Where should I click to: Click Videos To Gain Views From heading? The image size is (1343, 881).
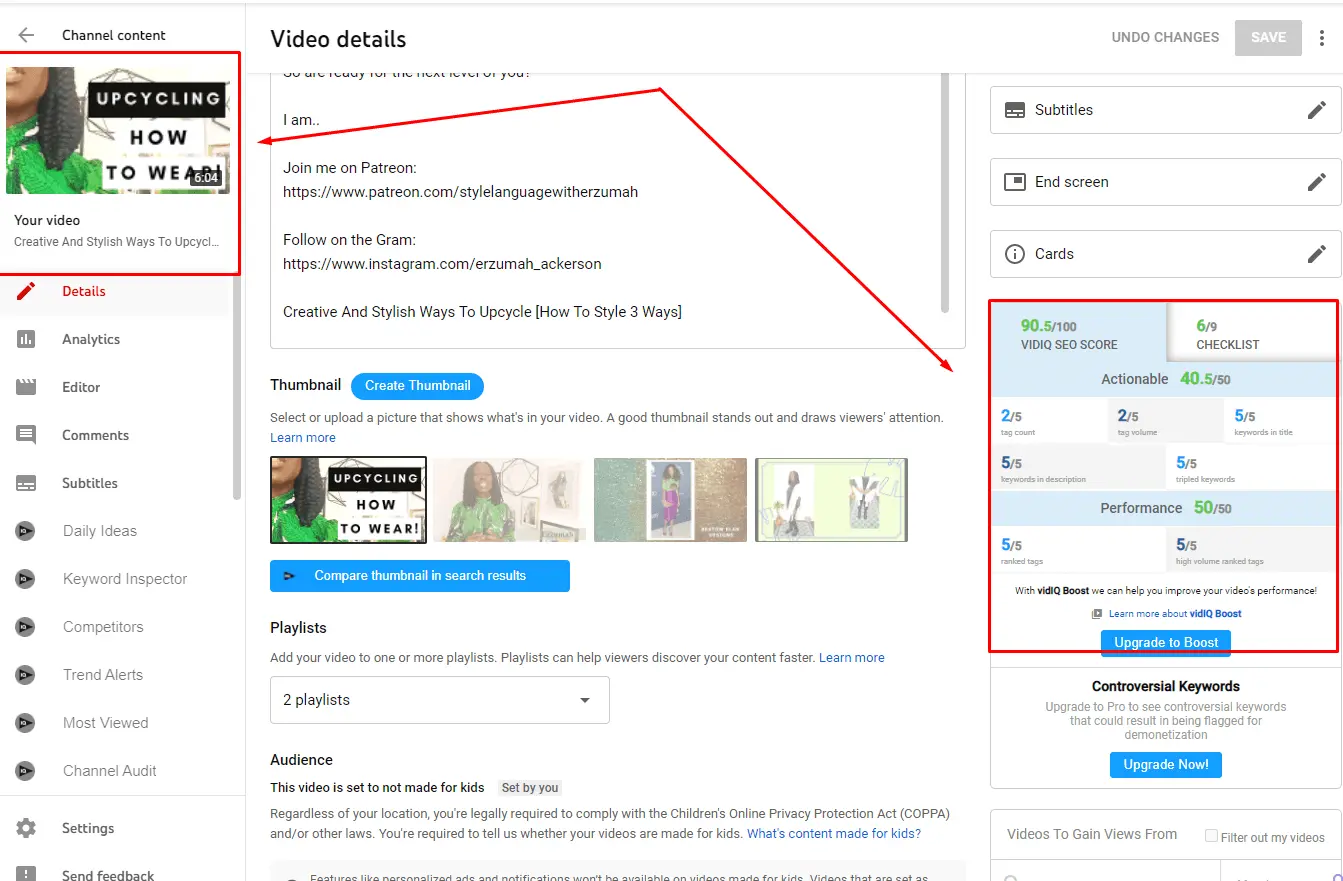(x=1092, y=834)
